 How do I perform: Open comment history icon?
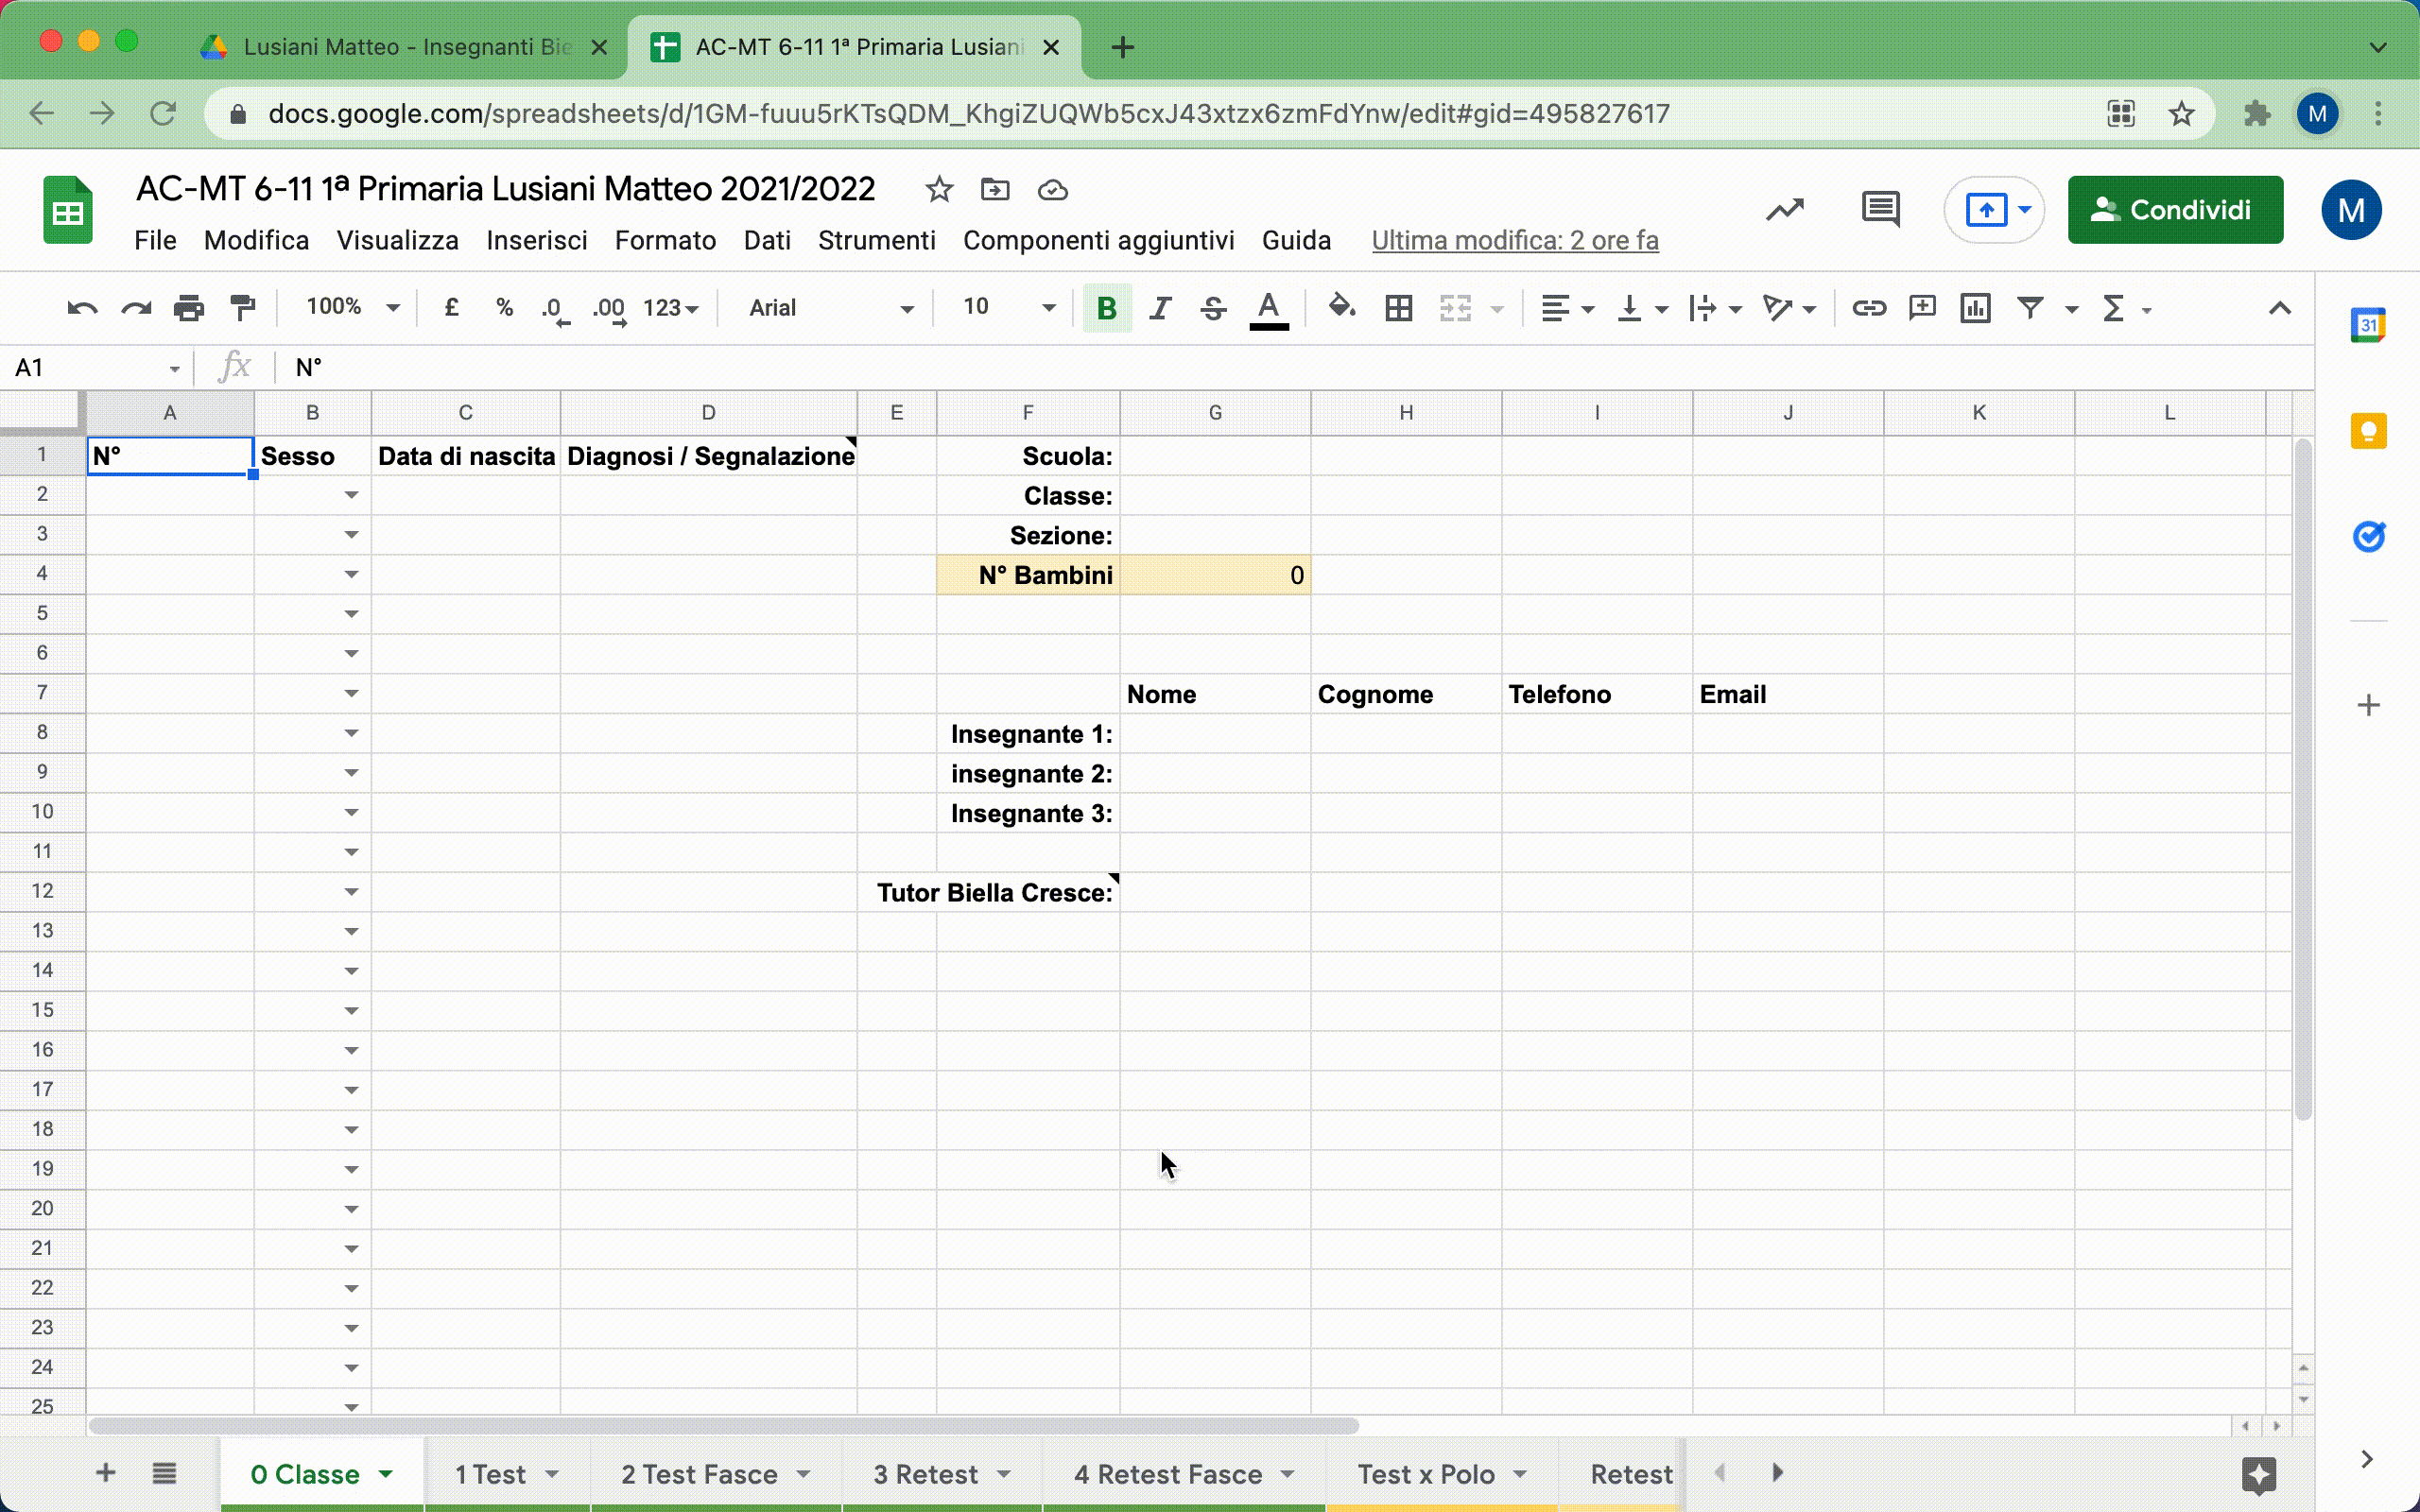tap(1880, 210)
